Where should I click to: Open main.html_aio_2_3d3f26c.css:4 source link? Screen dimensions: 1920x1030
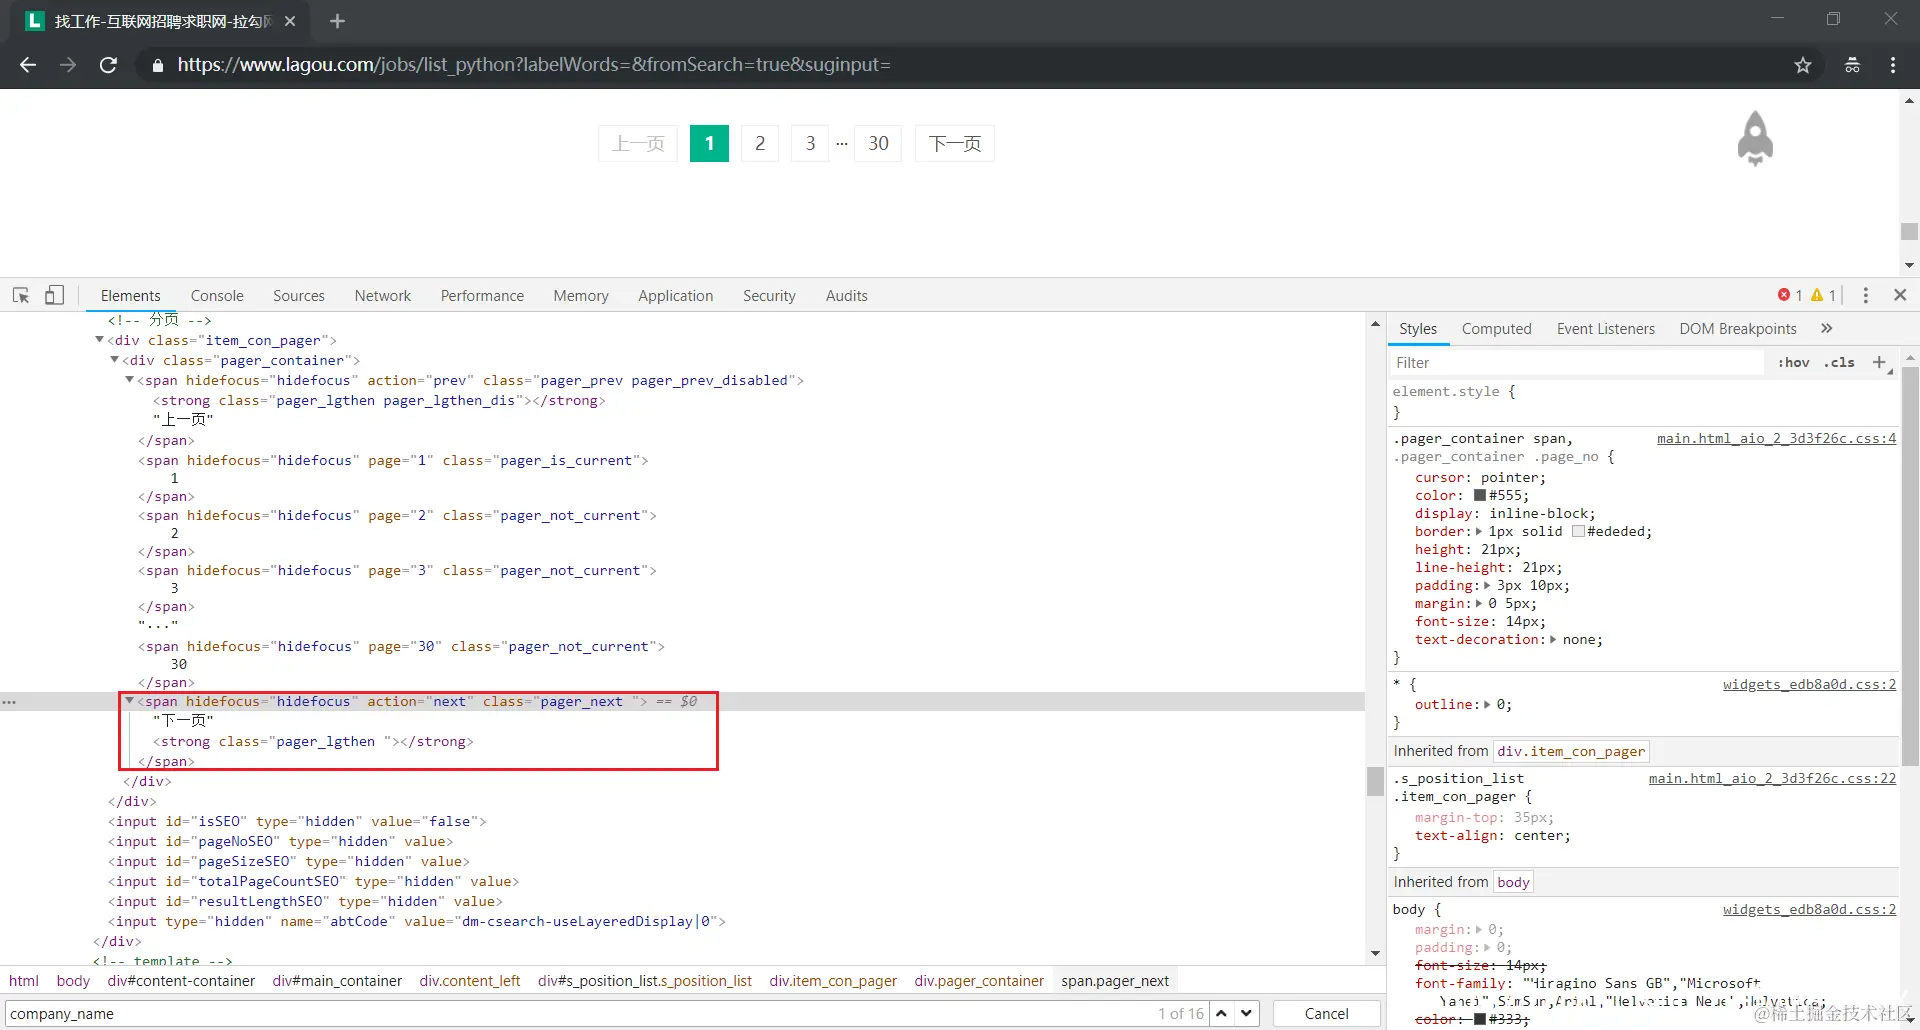(x=1776, y=438)
